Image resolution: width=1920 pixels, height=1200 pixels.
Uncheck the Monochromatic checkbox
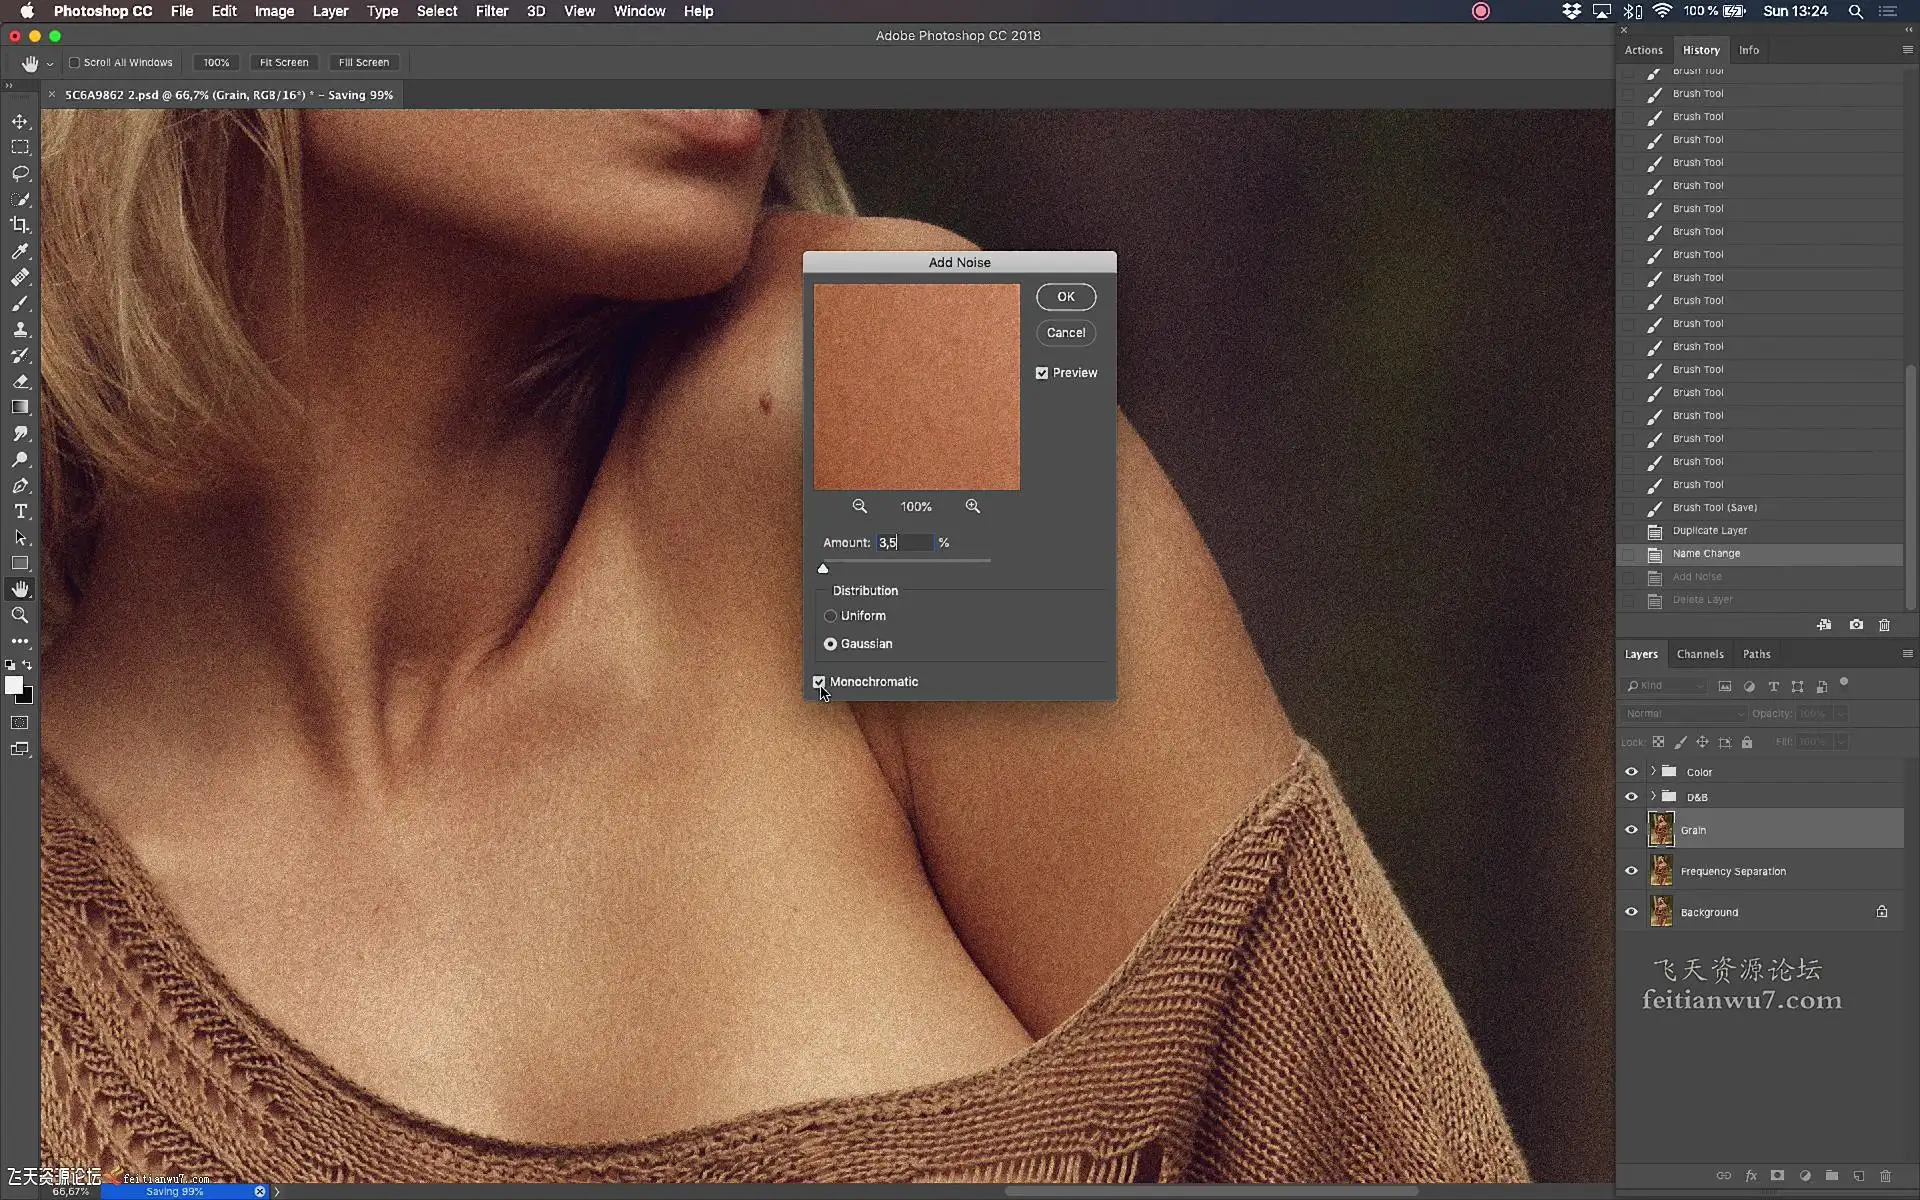(x=819, y=682)
